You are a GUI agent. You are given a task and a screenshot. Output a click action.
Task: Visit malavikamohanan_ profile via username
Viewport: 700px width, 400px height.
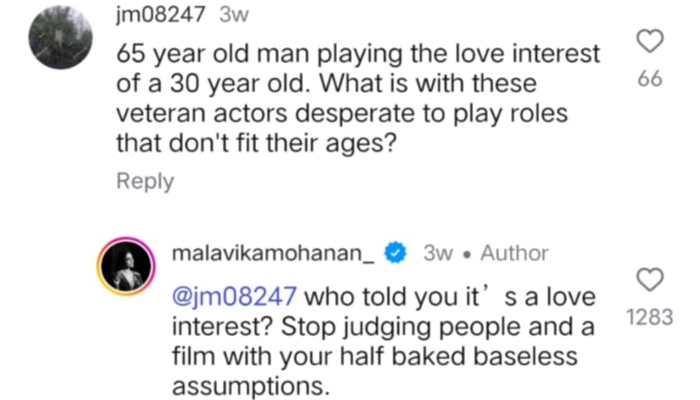click(x=273, y=254)
